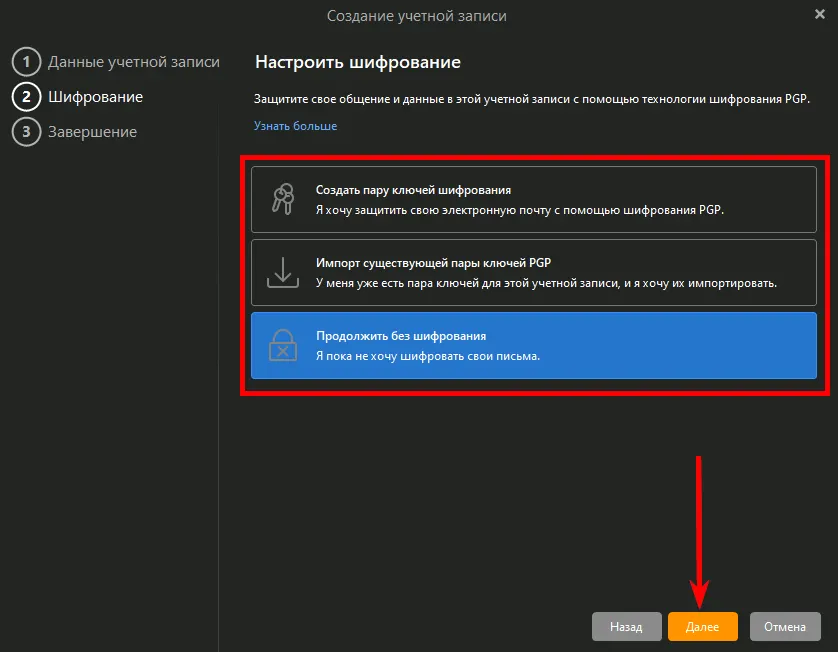
Task: Jump to the 'Завершение' step
Action: [x=93, y=131]
